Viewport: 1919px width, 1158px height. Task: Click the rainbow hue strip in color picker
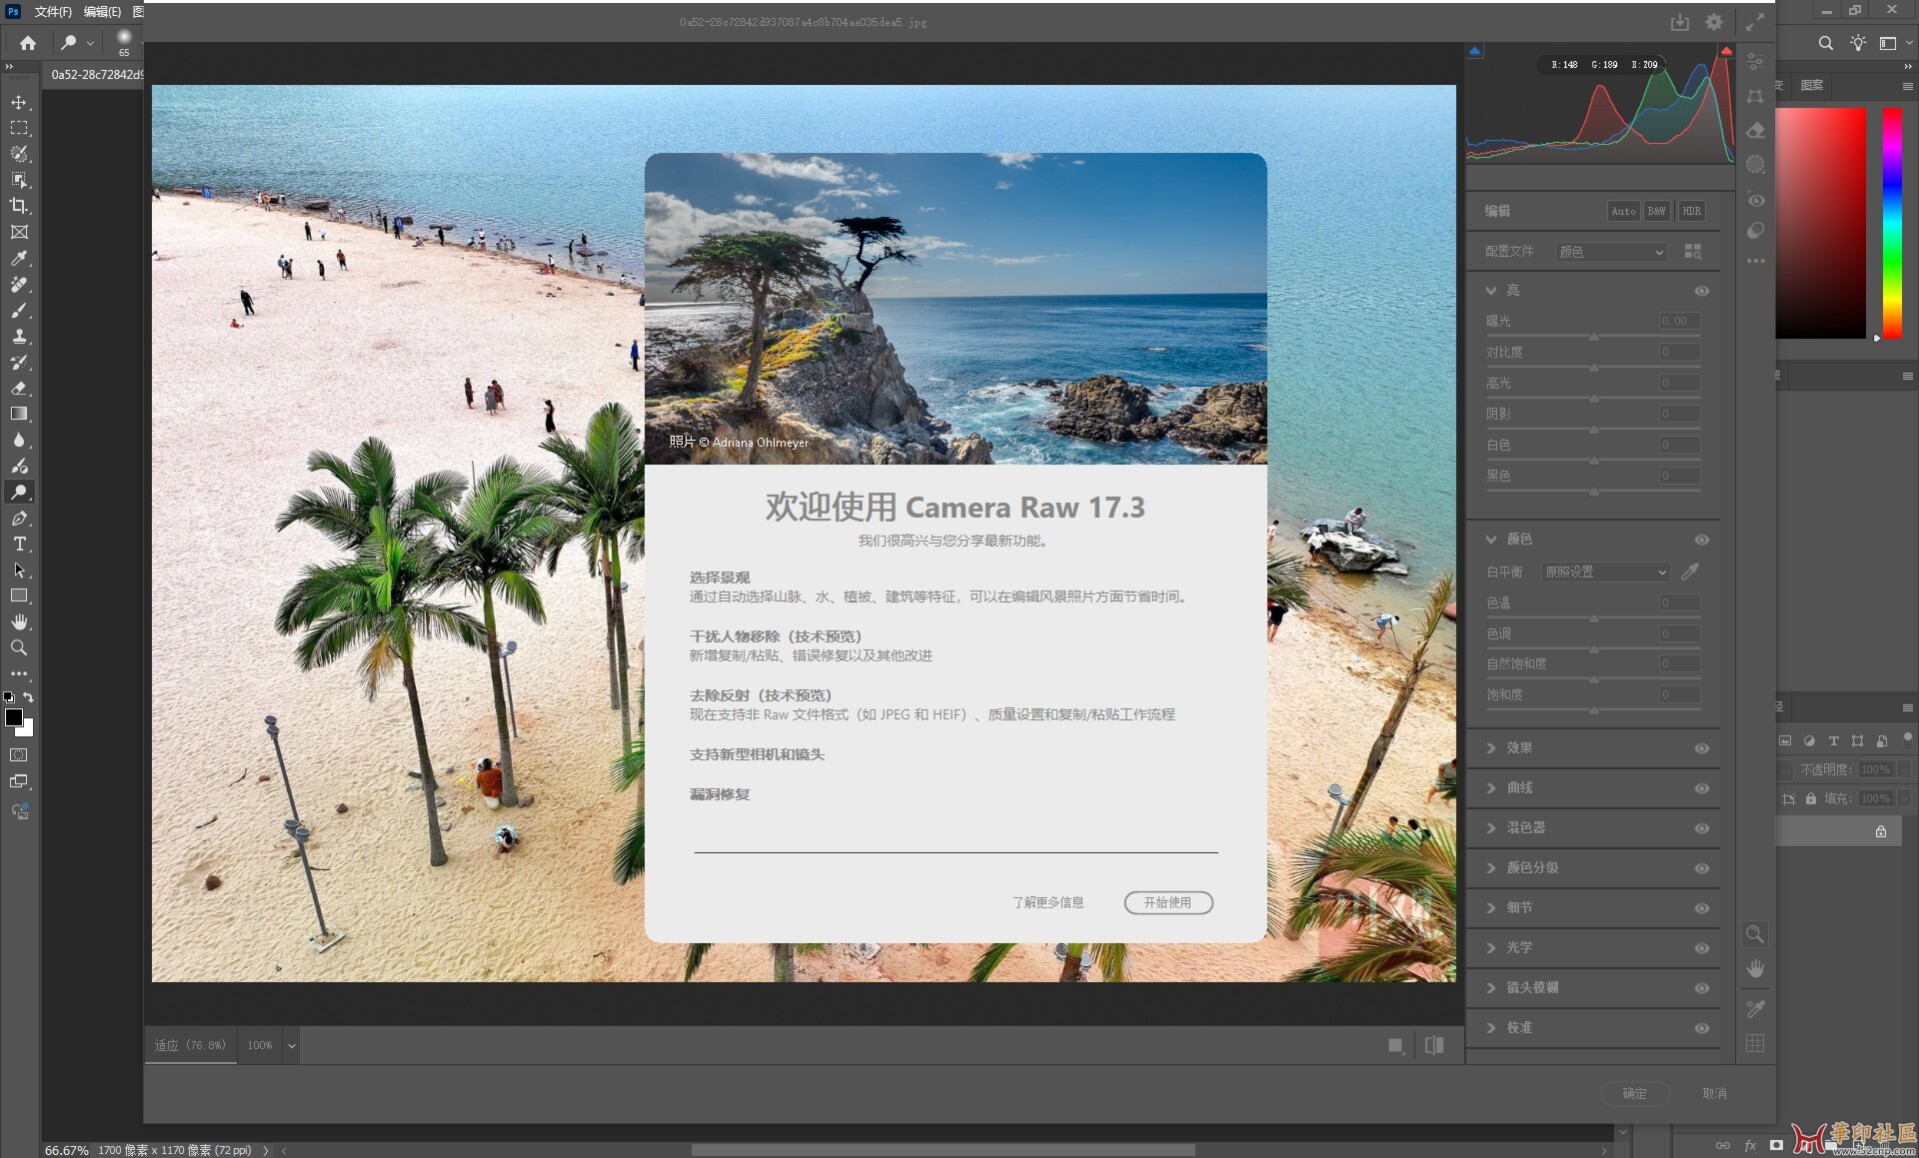(x=1892, y=224)
